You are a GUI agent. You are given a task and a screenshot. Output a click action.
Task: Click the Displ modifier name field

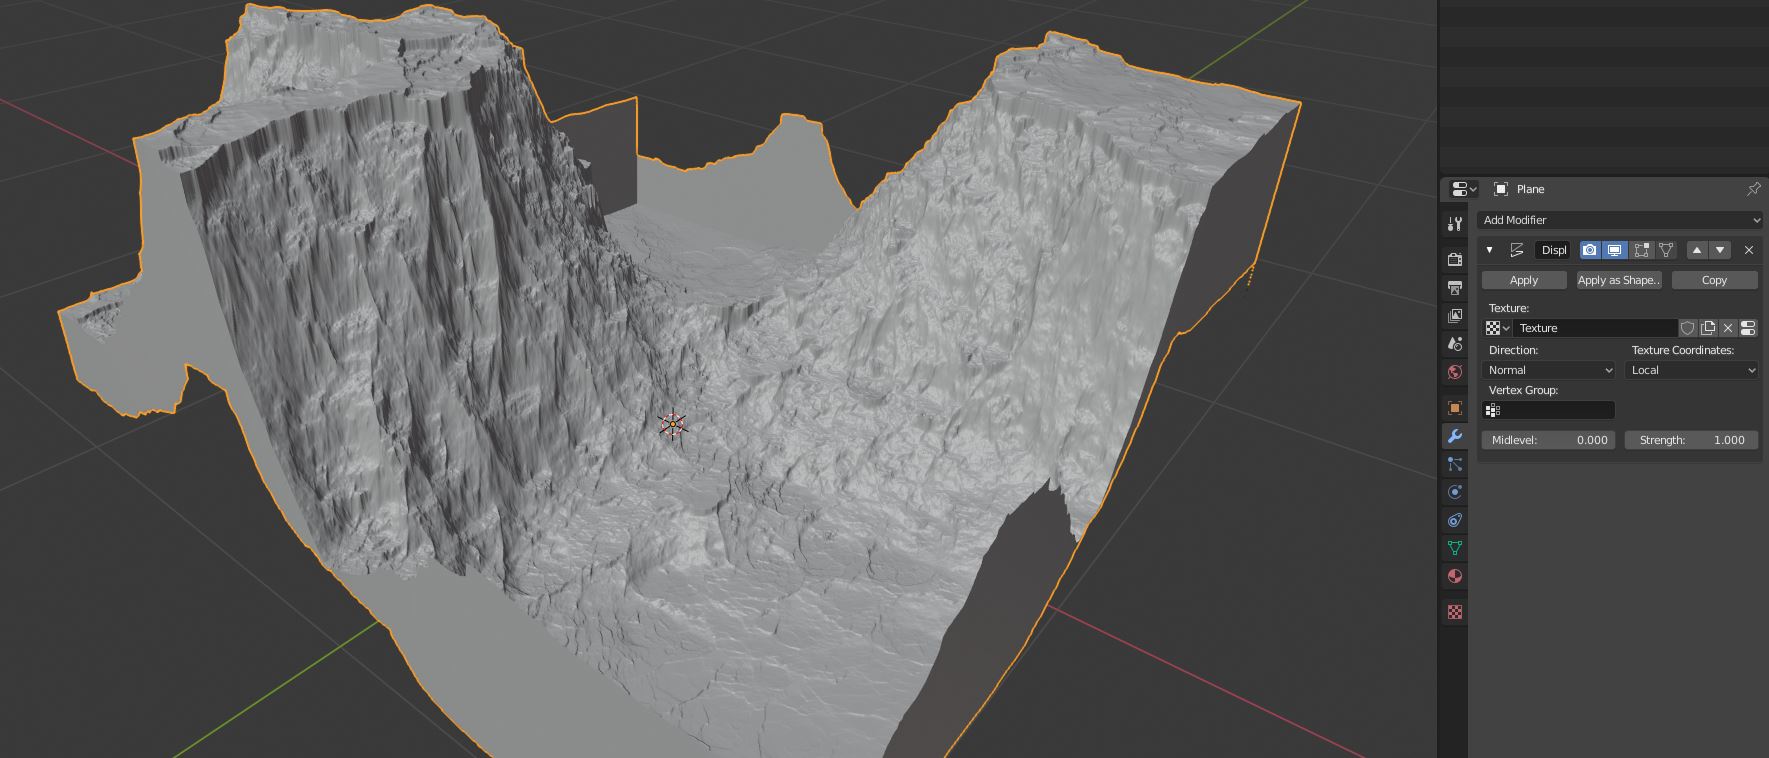1553,250
